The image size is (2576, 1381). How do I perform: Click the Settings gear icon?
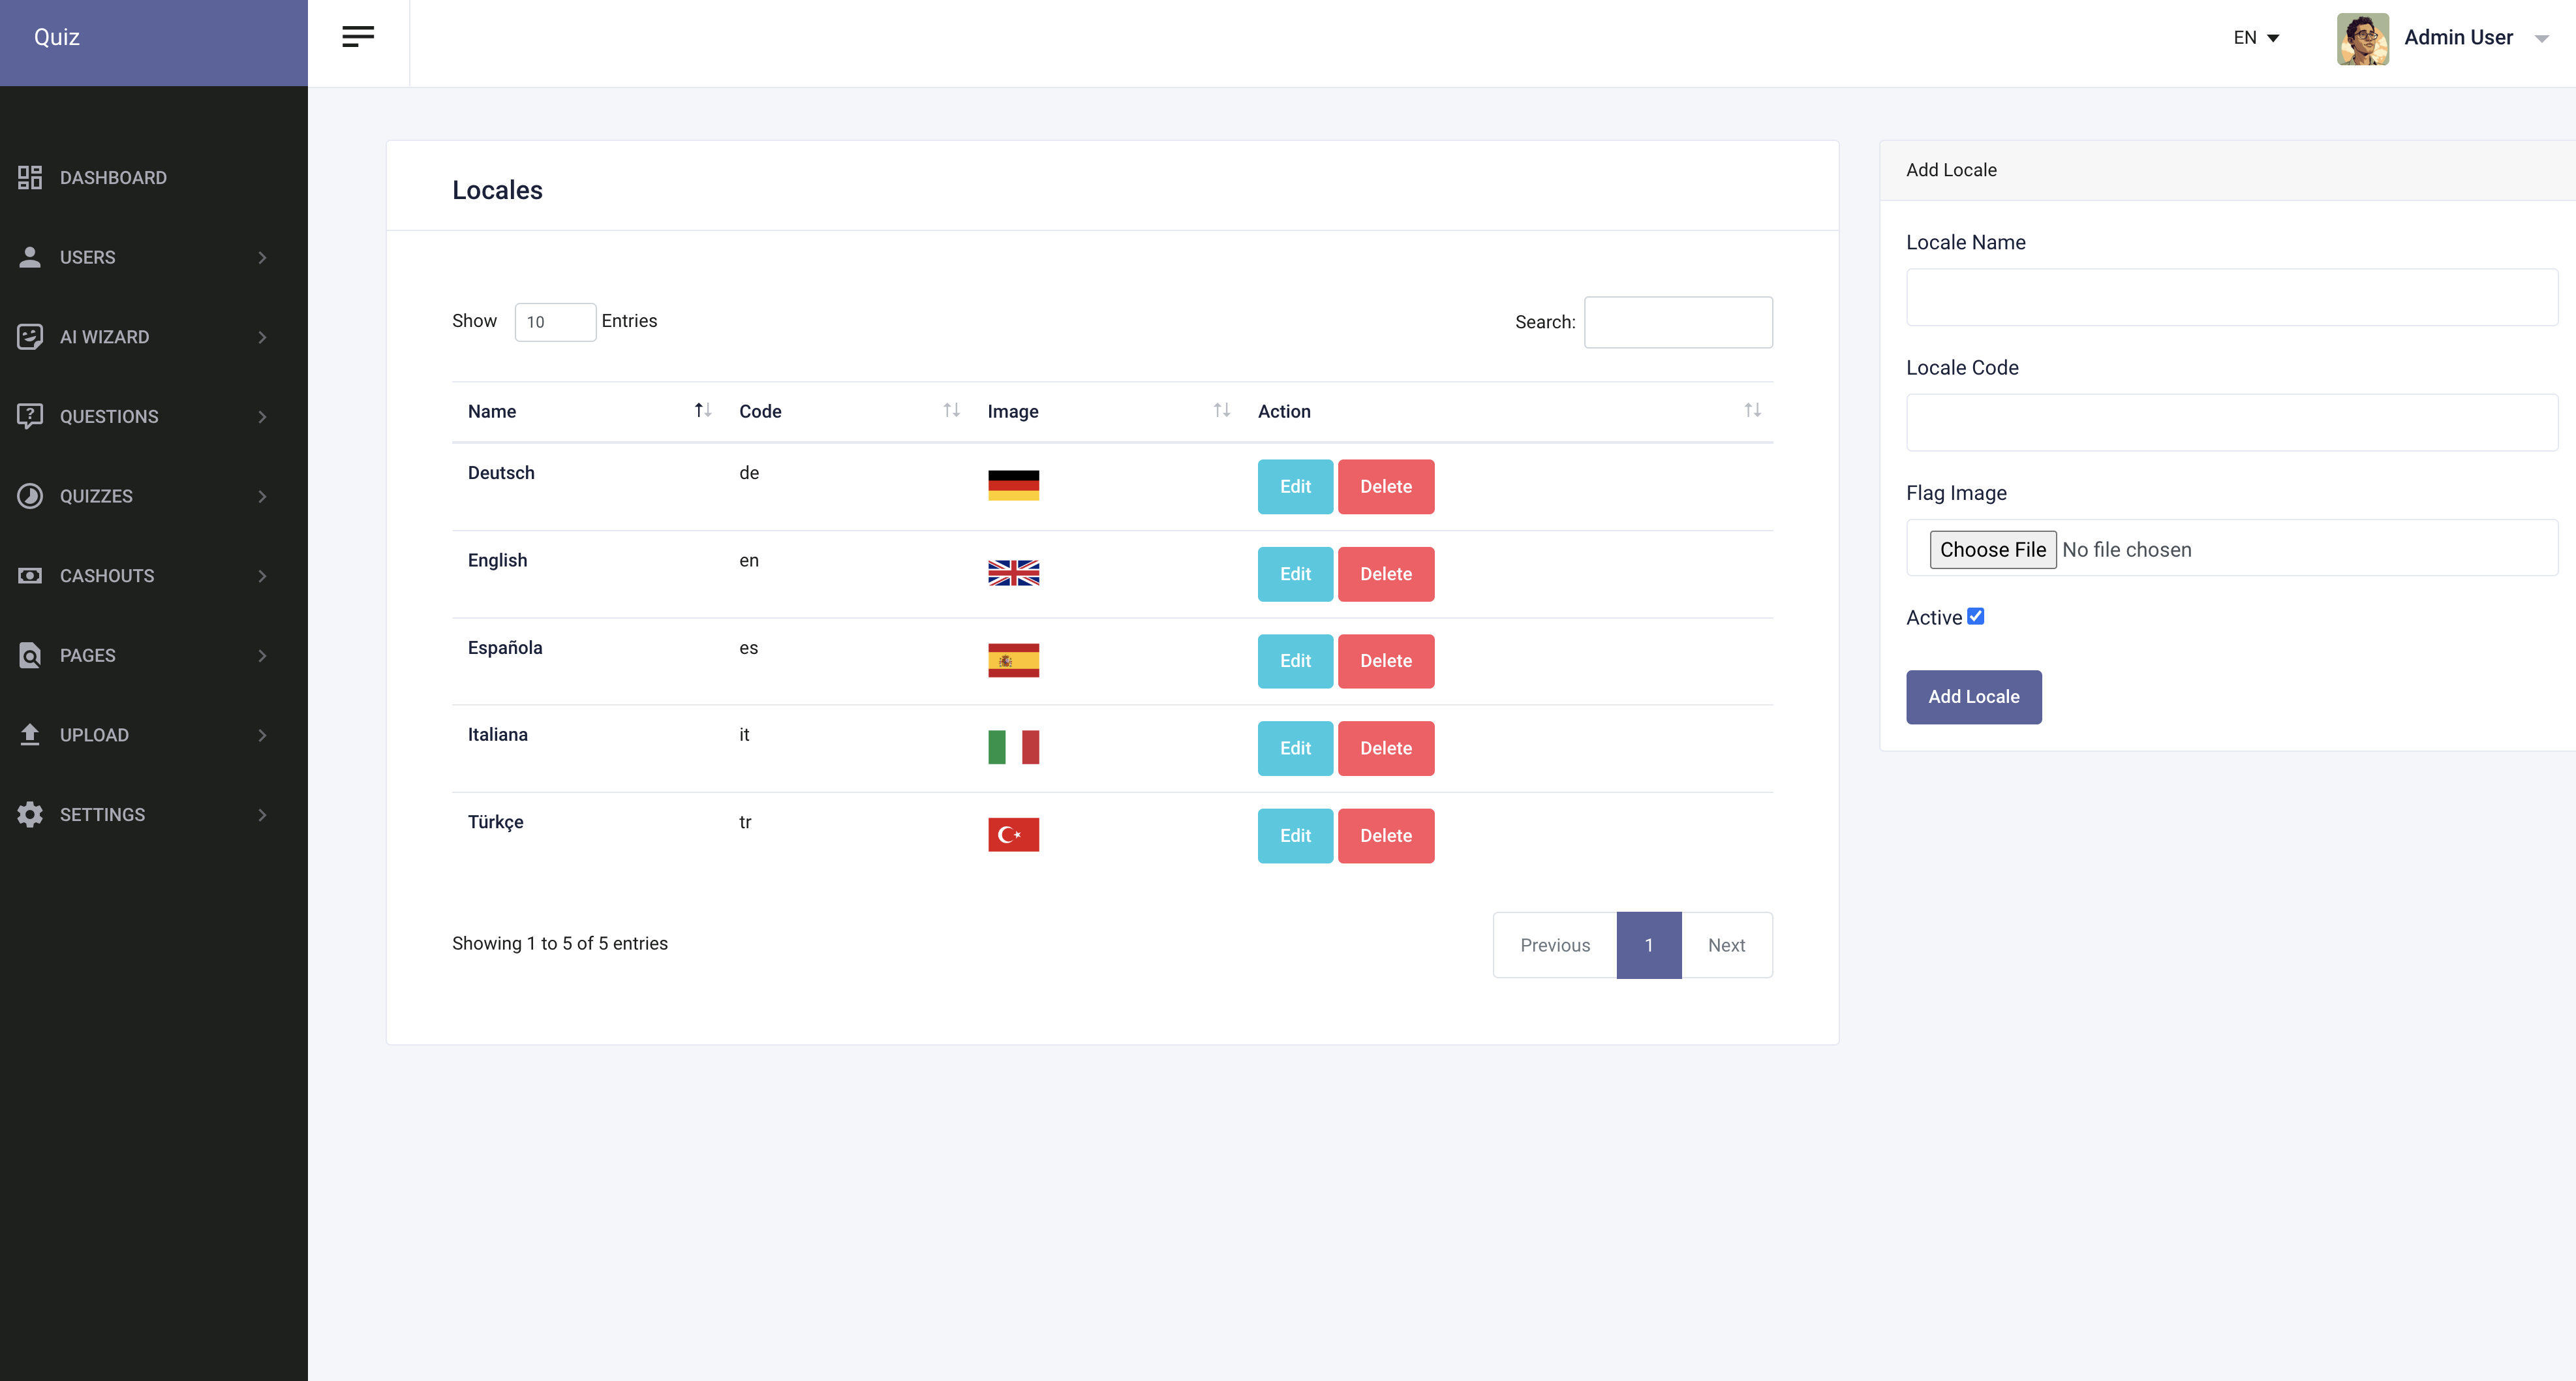click(30, 814)
